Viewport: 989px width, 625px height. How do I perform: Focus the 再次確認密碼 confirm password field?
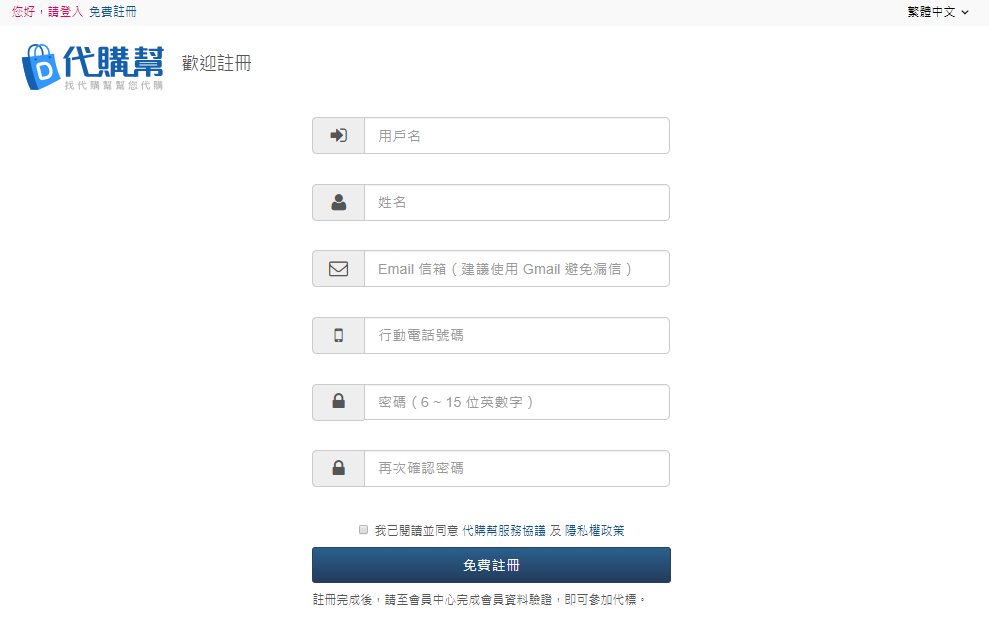(x=516, y=468)
